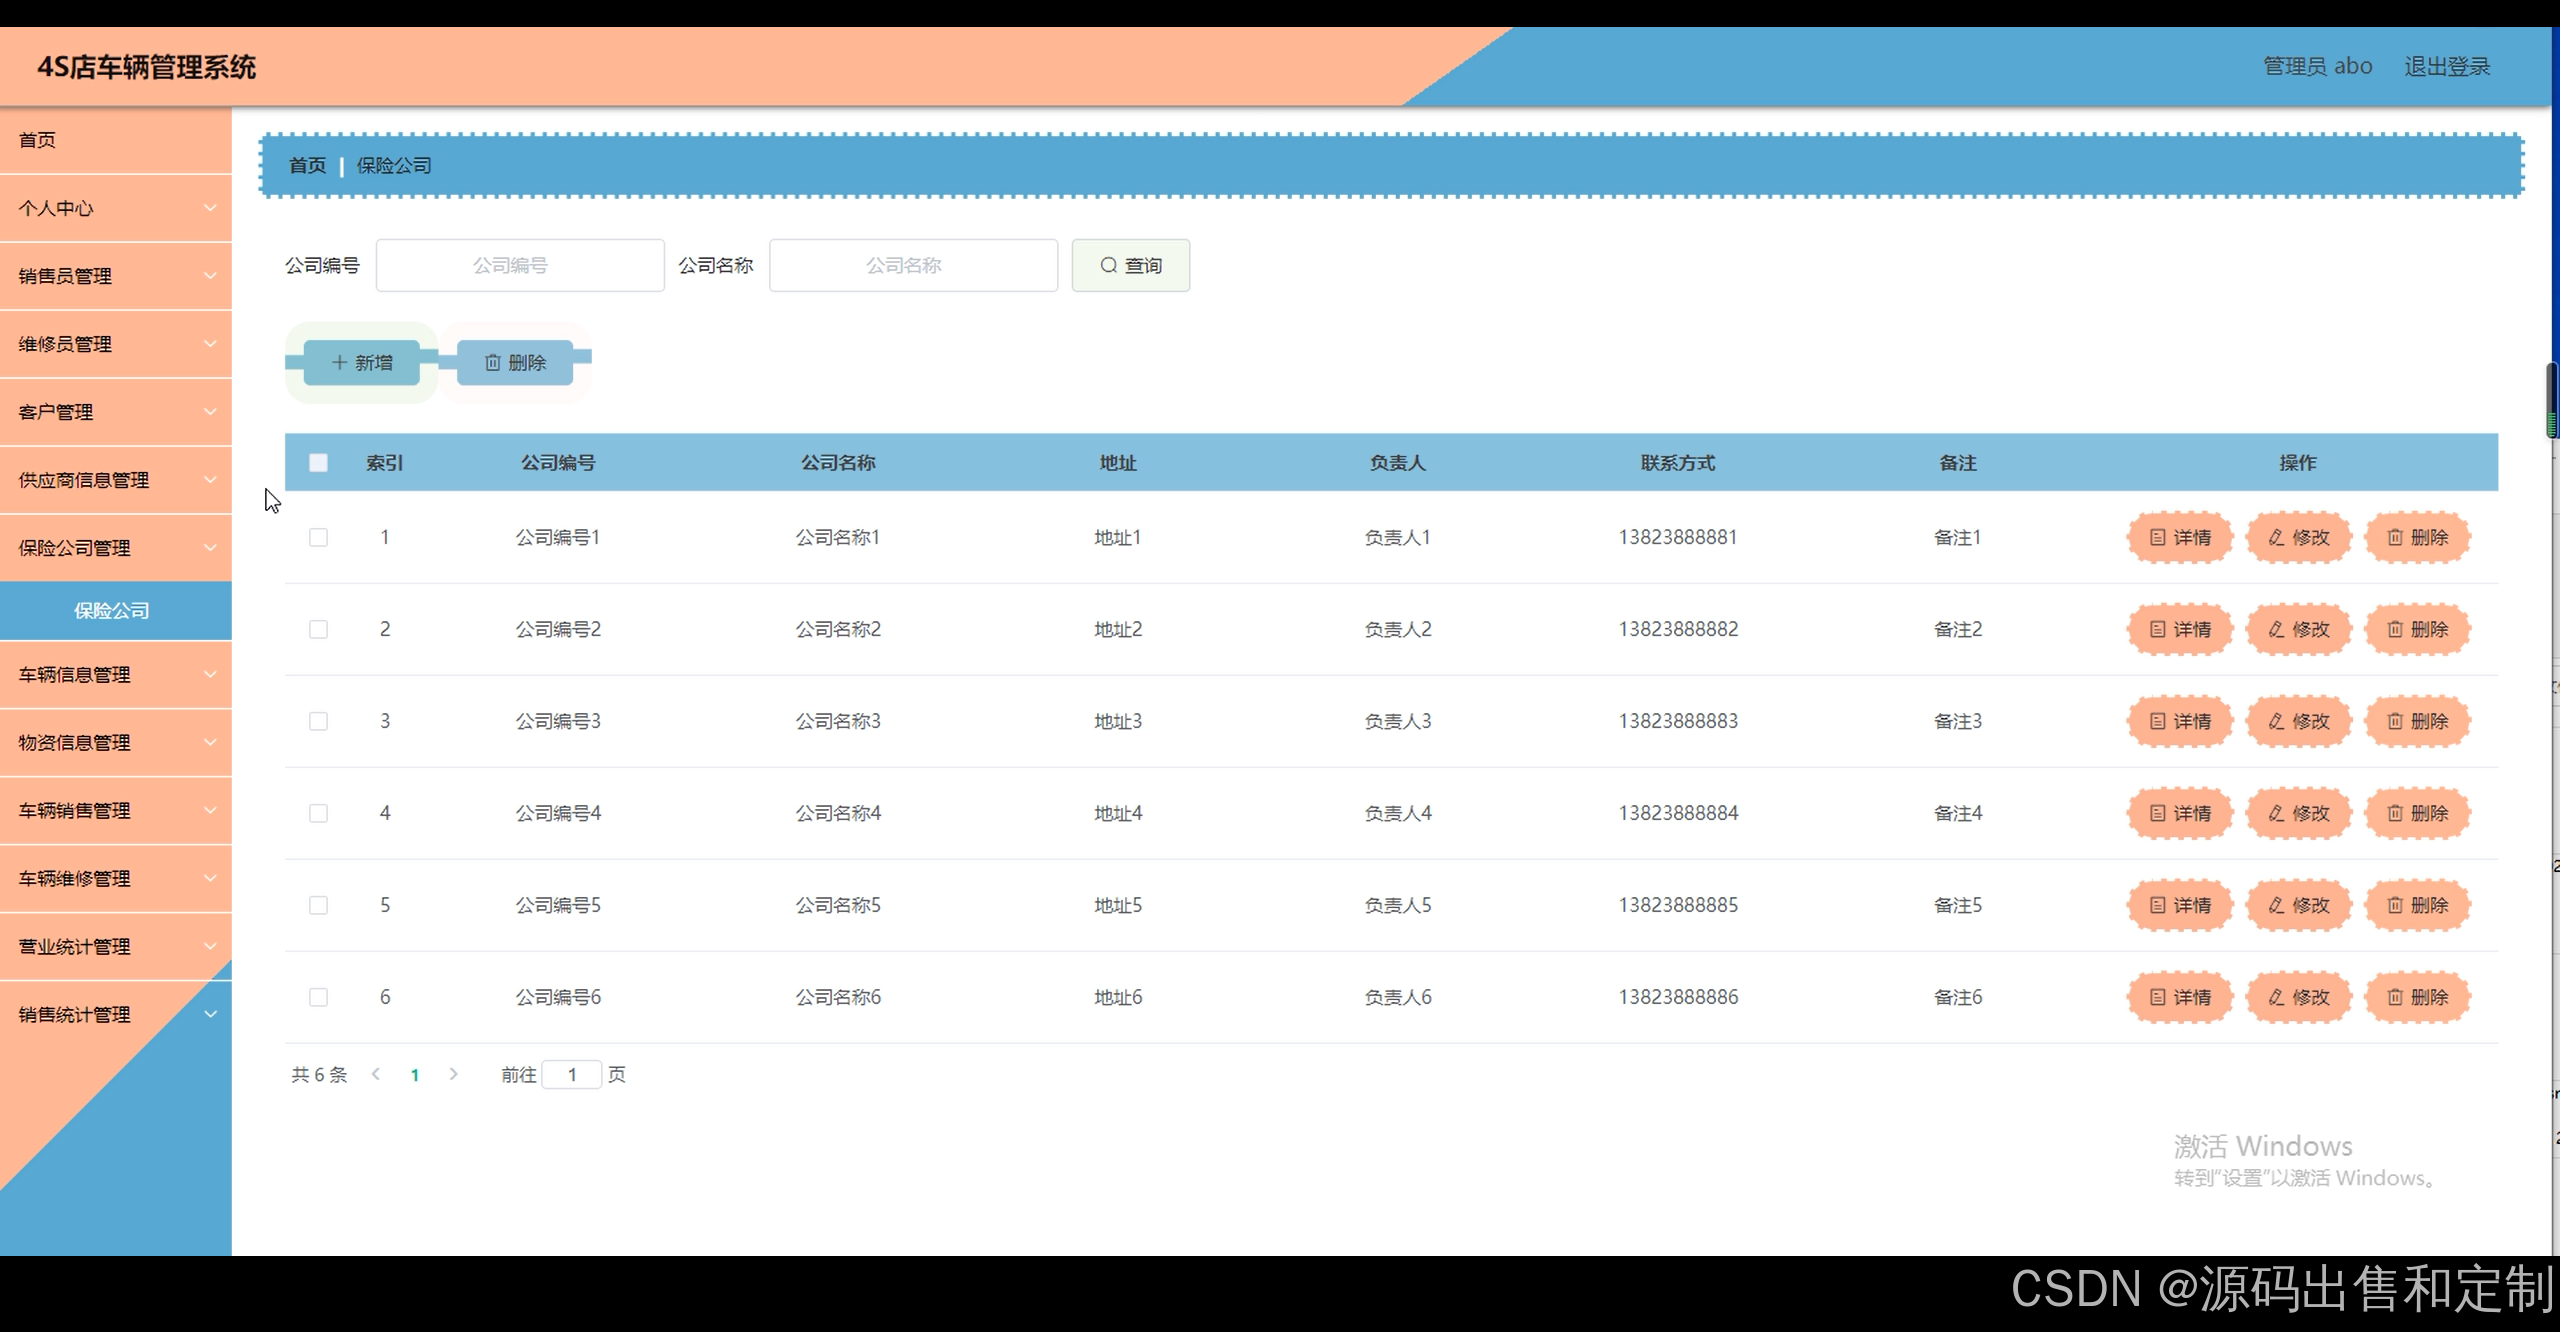Collapse the 销售统计管理 menu

click(115, 1013)
